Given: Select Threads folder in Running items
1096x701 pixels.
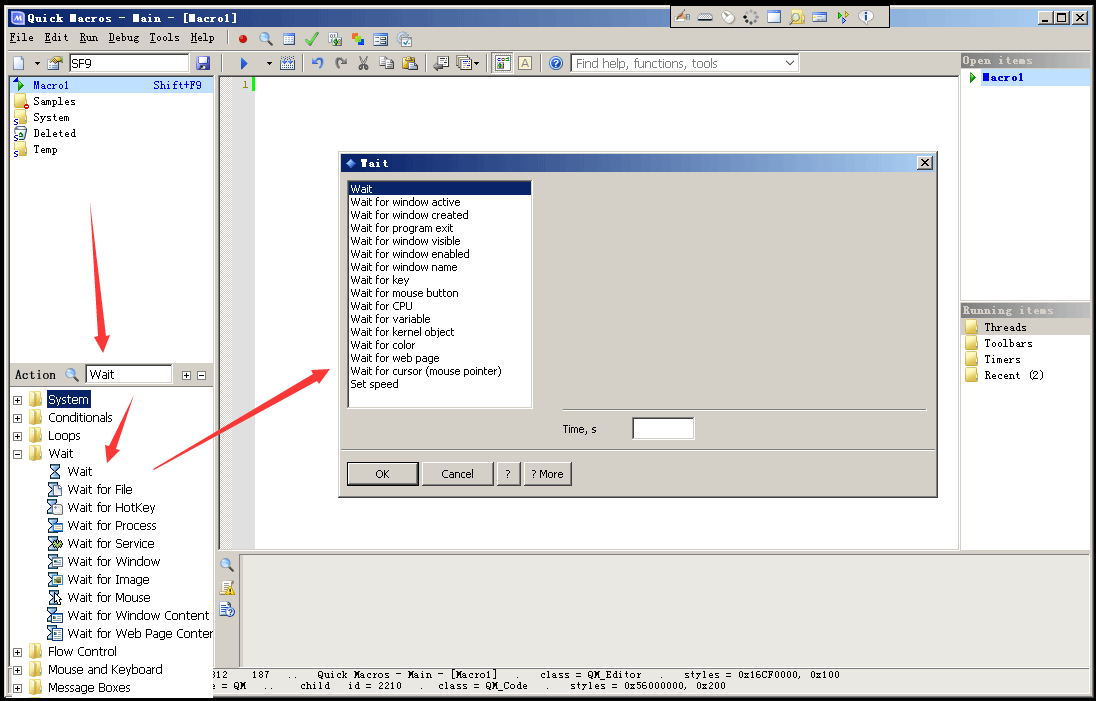Looking at the screenshot, I should (x=1004, y=327).
